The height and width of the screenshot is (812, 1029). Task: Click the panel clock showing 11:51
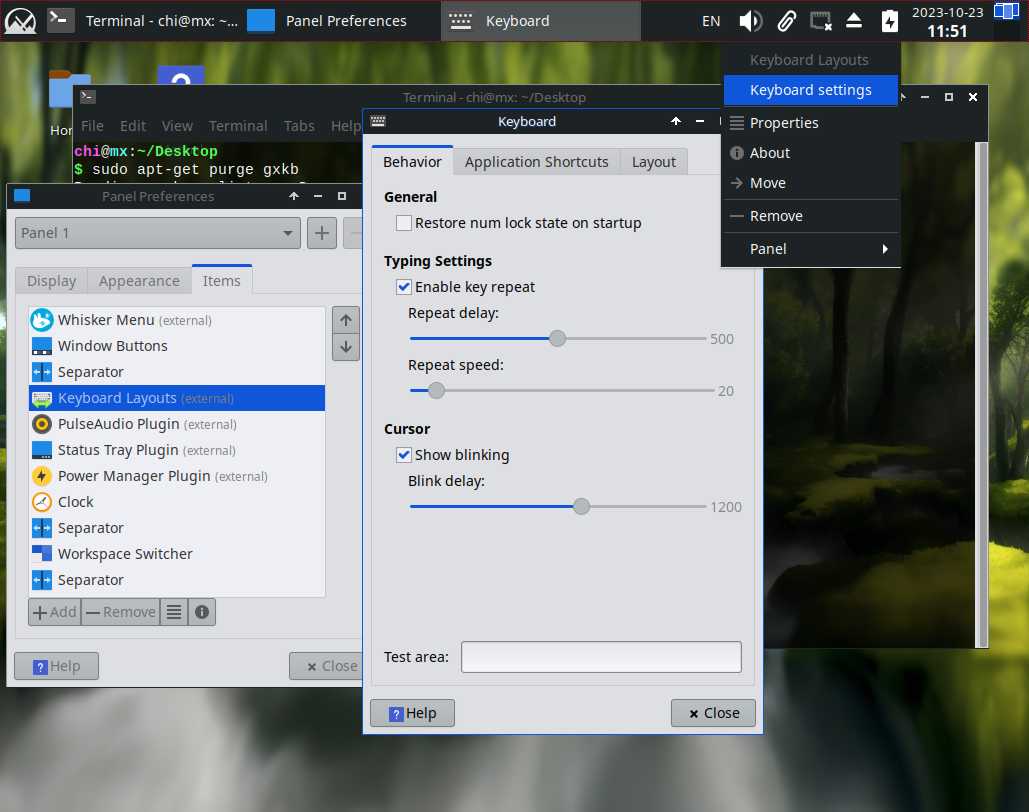click(x=947, y=22)
